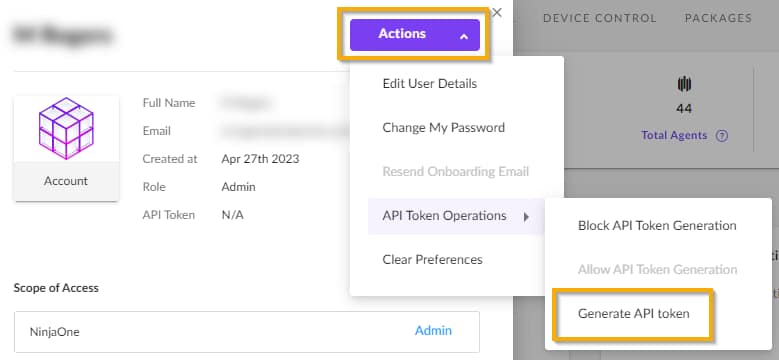Click the Admin link in NinjaOne row
Image resolution: width=779 pixels, height=360 pixels.
(x=433, y=331)
